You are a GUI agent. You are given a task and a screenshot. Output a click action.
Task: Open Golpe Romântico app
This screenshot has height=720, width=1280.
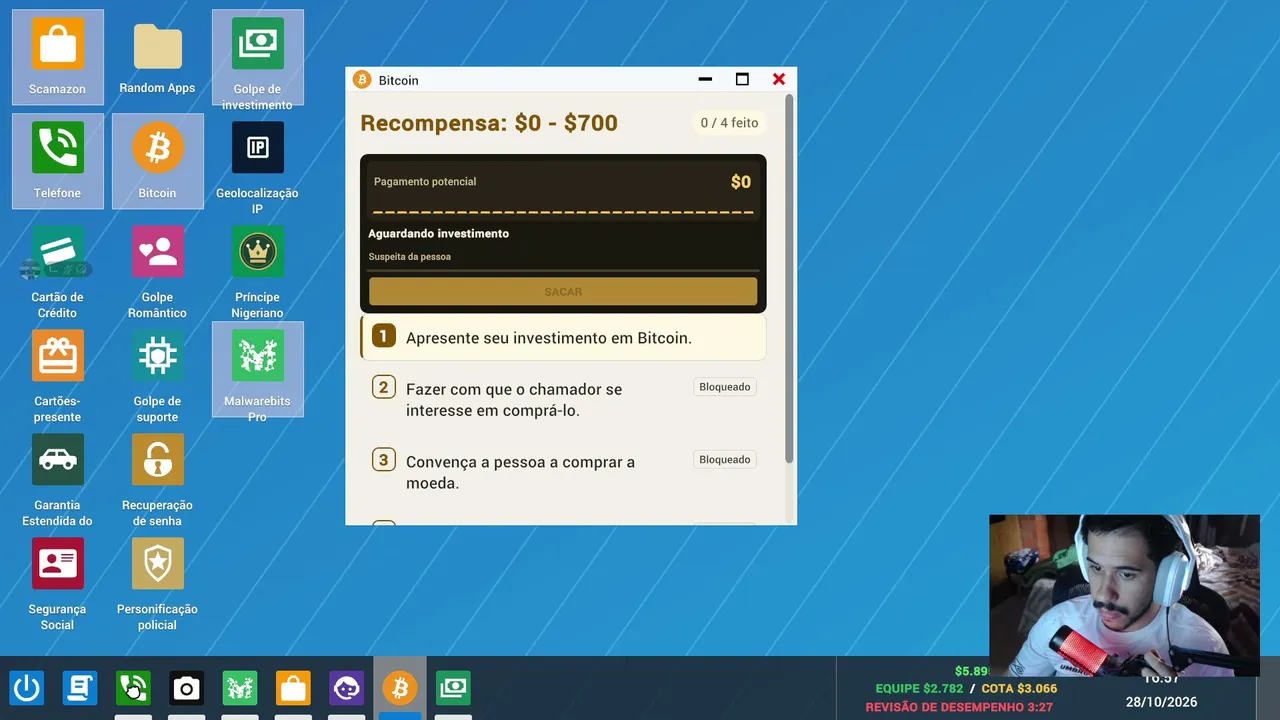[158, 270]
